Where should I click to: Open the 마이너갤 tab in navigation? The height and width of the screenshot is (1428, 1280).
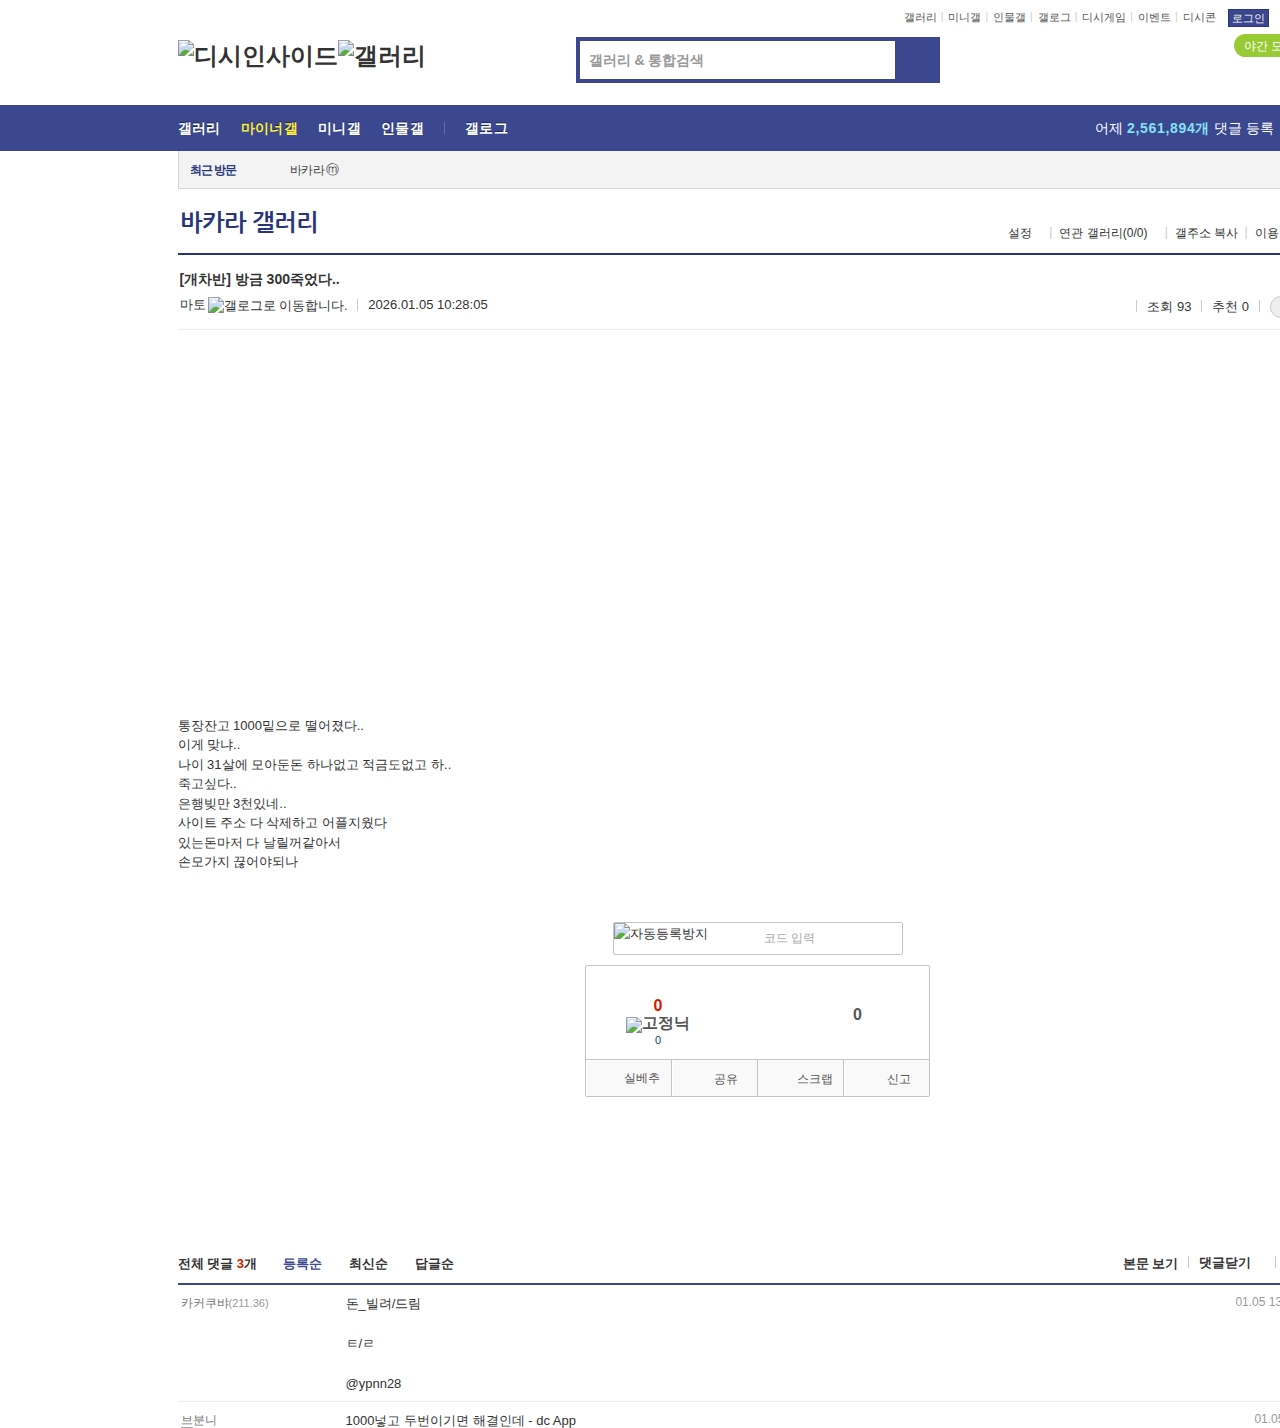(269, 128)
